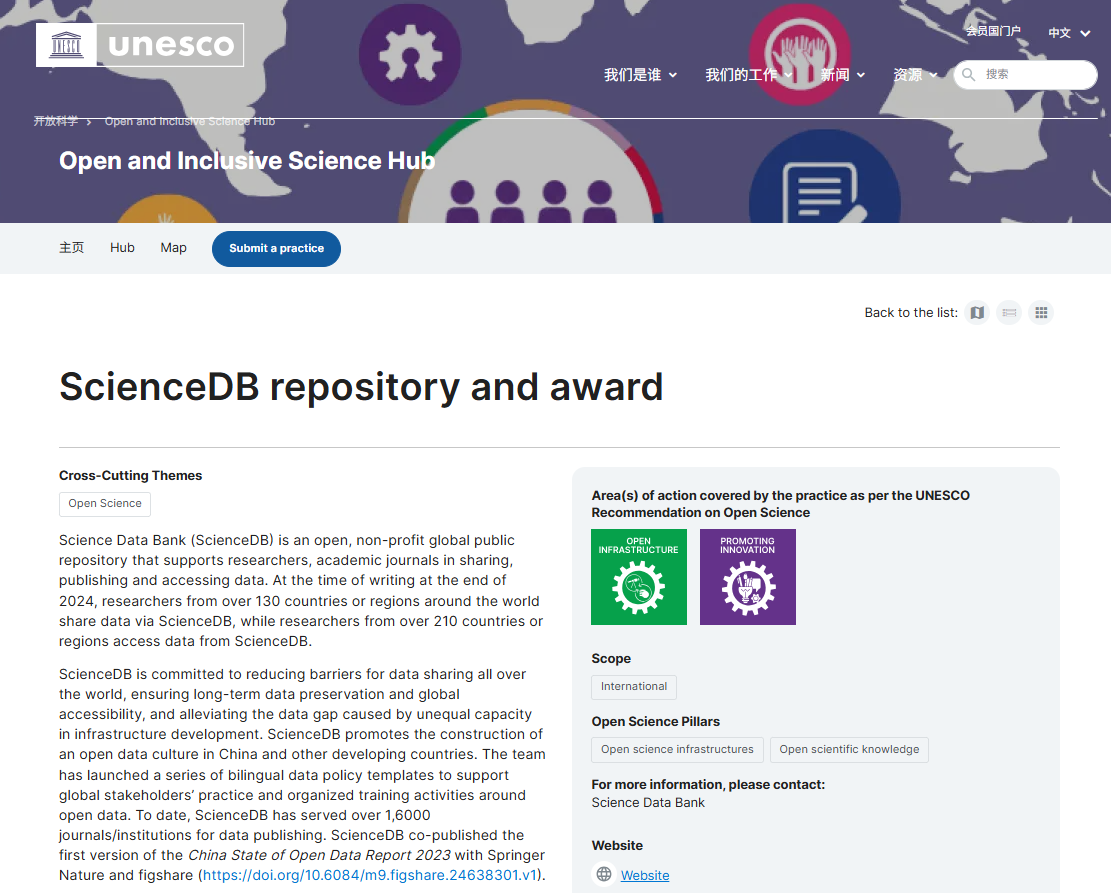This screenshot has height=893, width=1111.
Task: Select the Promoting Innovation purple tile
Action: pyautogui.click(x=748, y=577)
